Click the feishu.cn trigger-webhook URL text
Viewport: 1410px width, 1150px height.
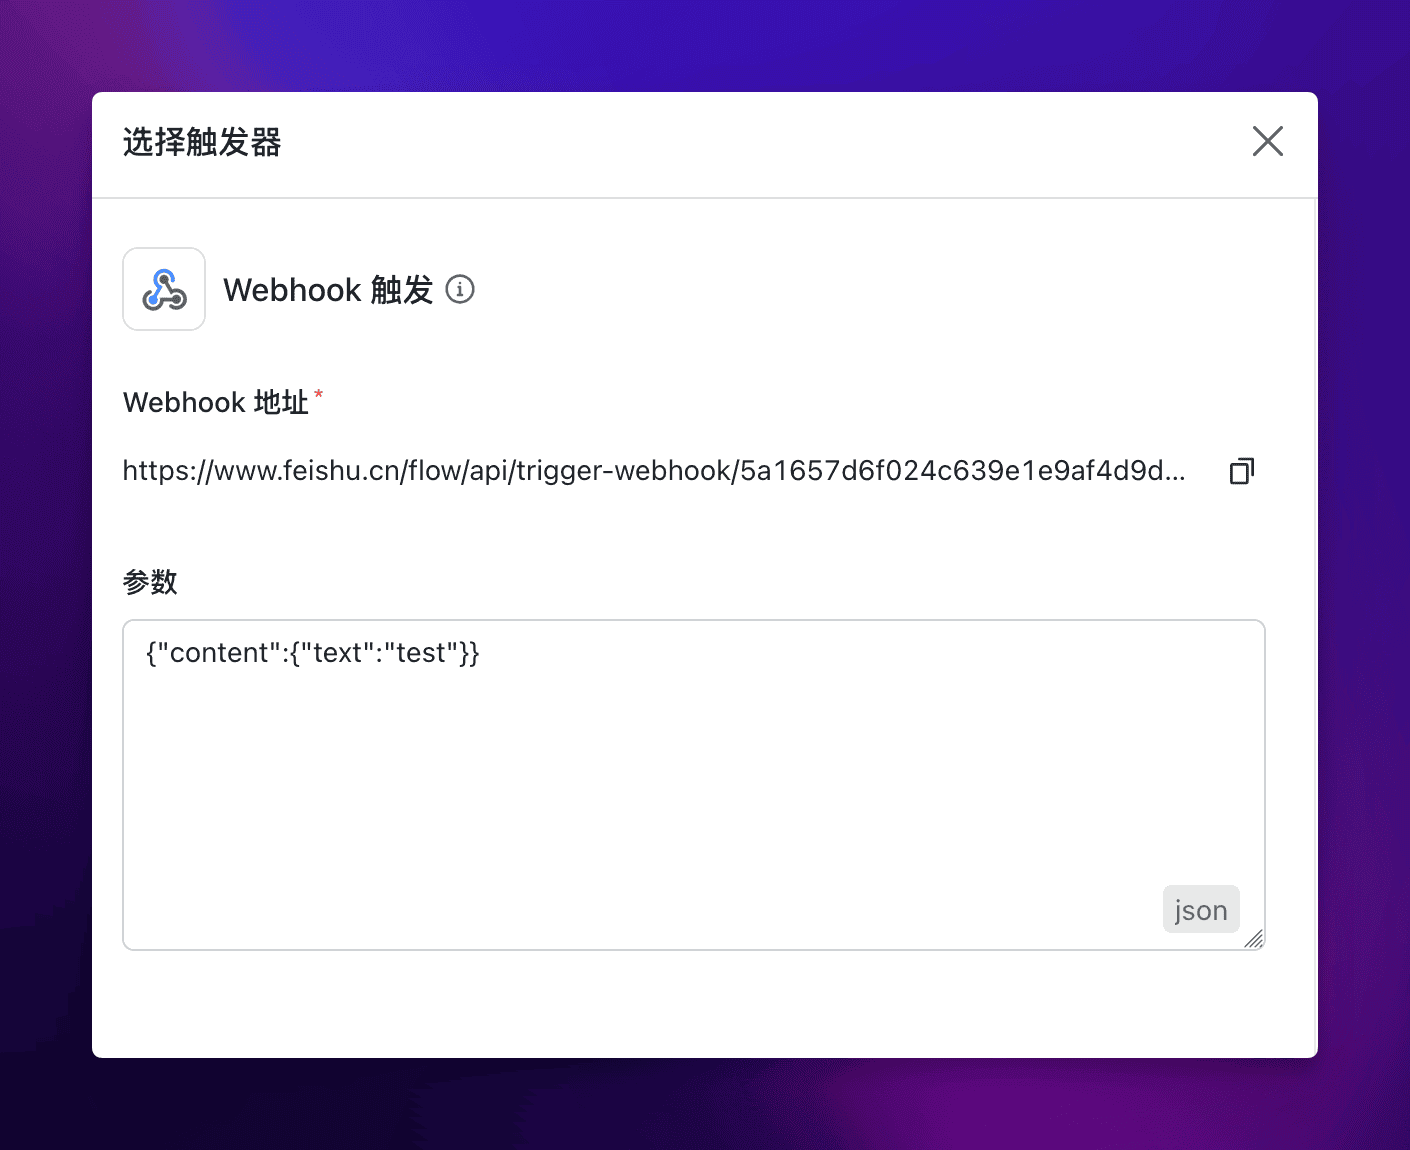654,471
